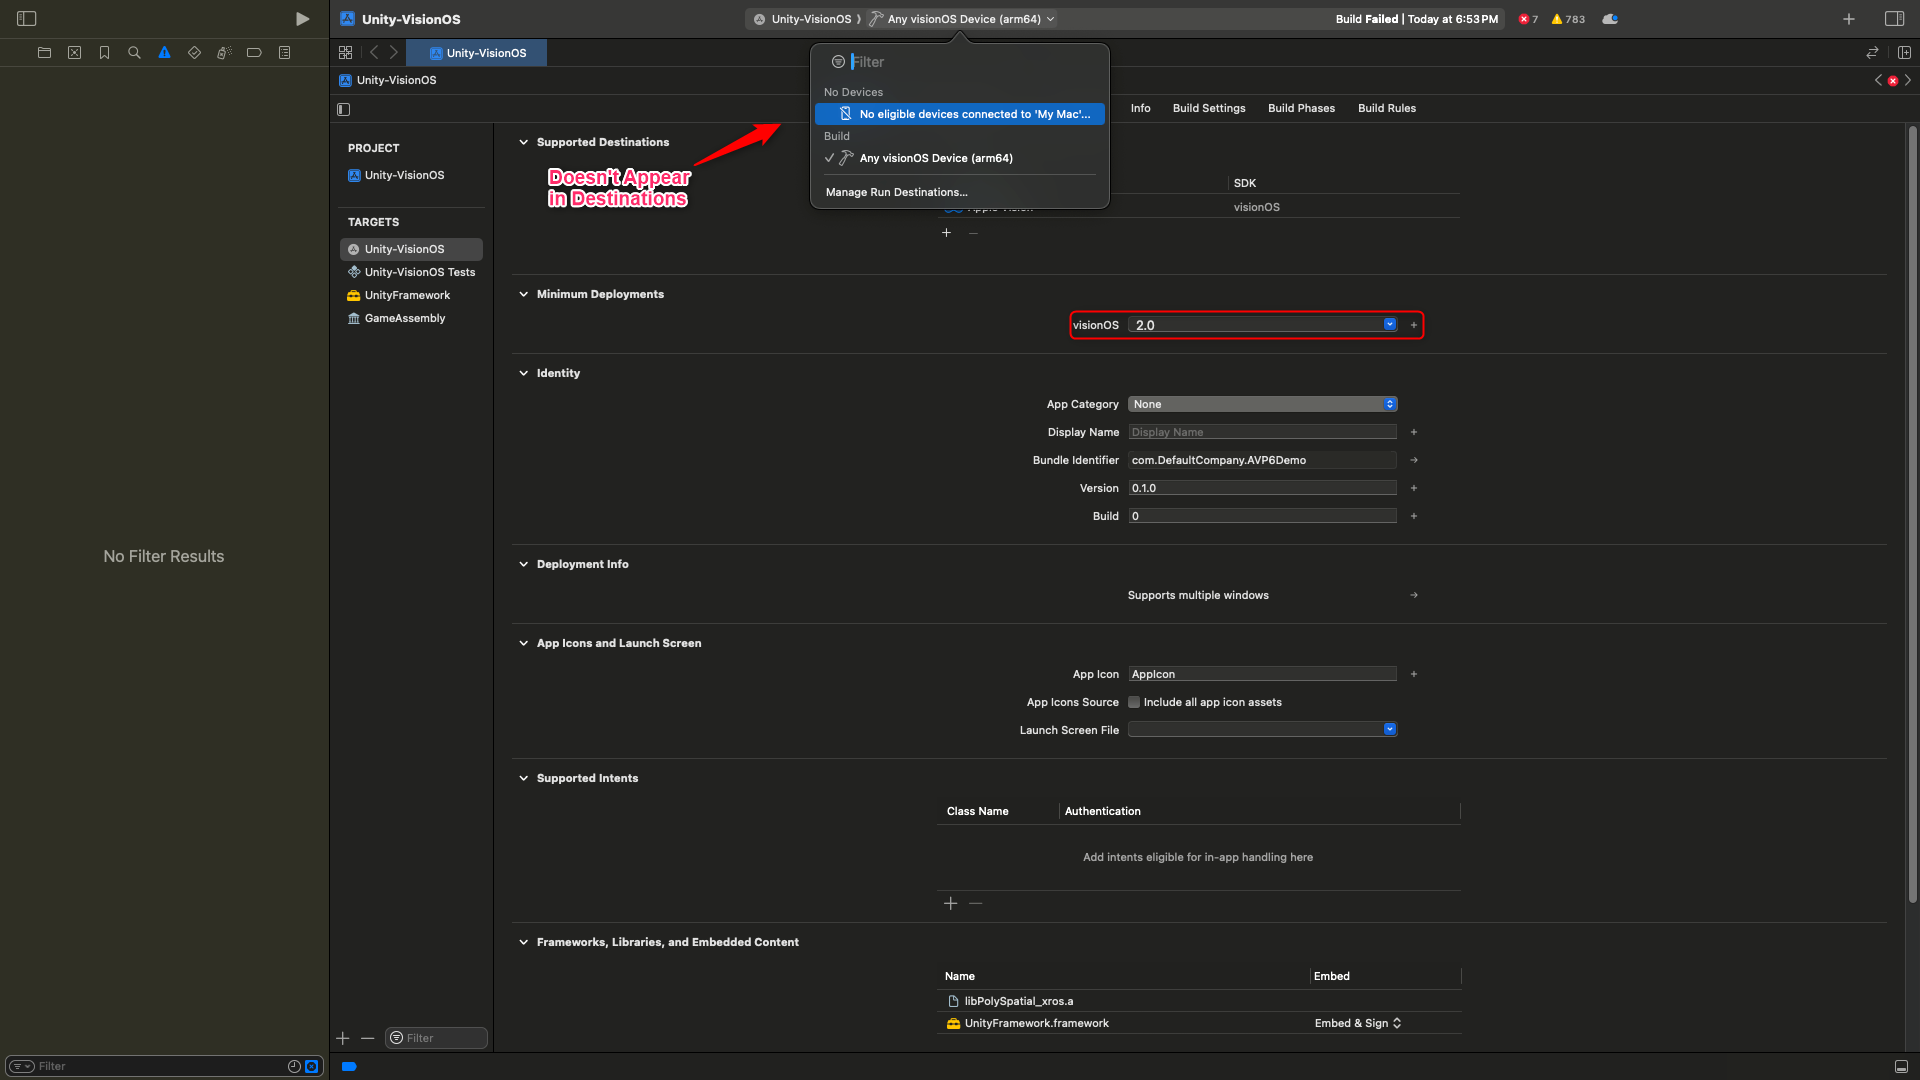Select the Unity-VisionOS editor tab
Viewport: 1920px width, 1080px height.
tap(477, 53)
